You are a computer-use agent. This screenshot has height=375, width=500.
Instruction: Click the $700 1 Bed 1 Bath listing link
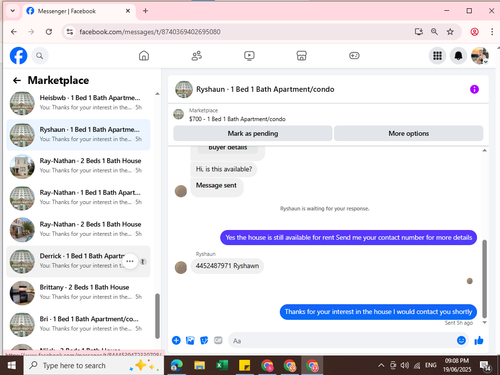pyautogui.click(x=237, y=119)
